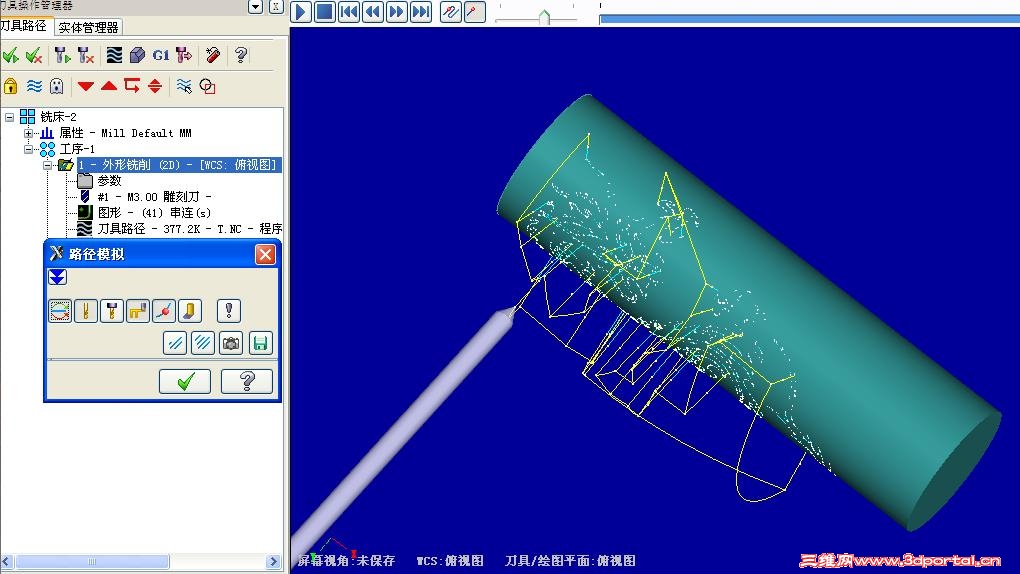
Task: Expand 路径模拟 dialog options double-arrow
Action: [x=57, y=277]
